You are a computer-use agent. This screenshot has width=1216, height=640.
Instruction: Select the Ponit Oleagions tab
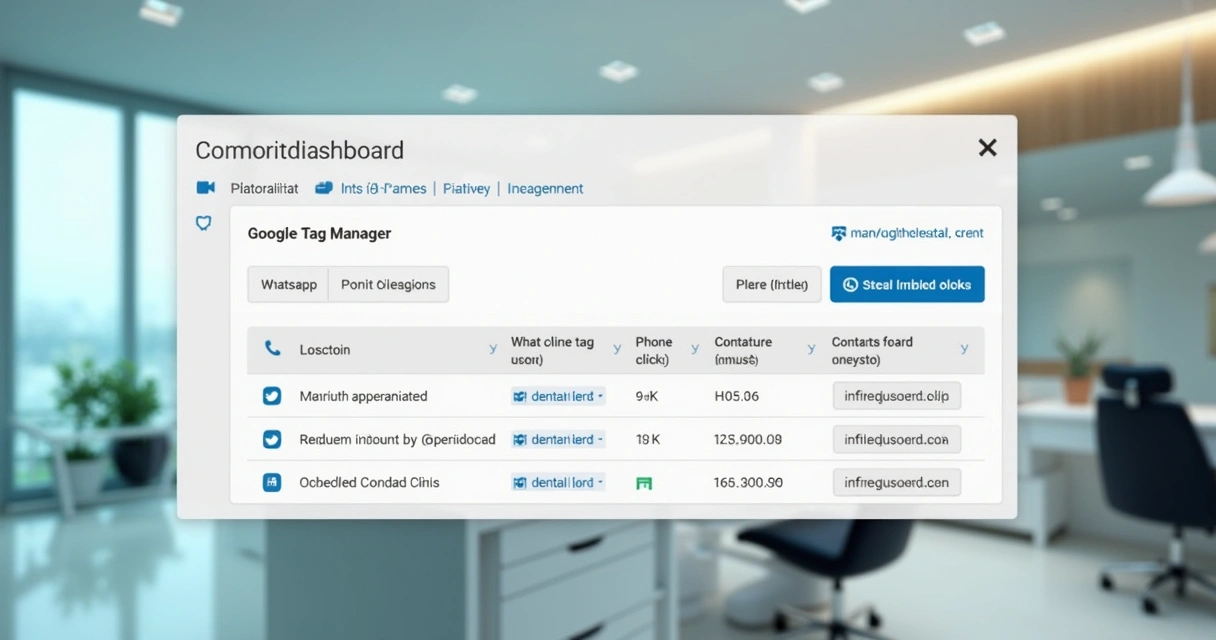click(x=389, y=284)
